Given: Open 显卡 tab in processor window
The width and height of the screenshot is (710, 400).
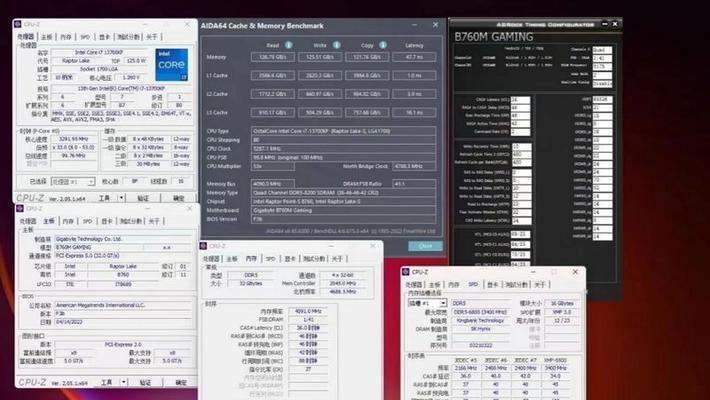Looking at the screenshot, I should 105,37.
